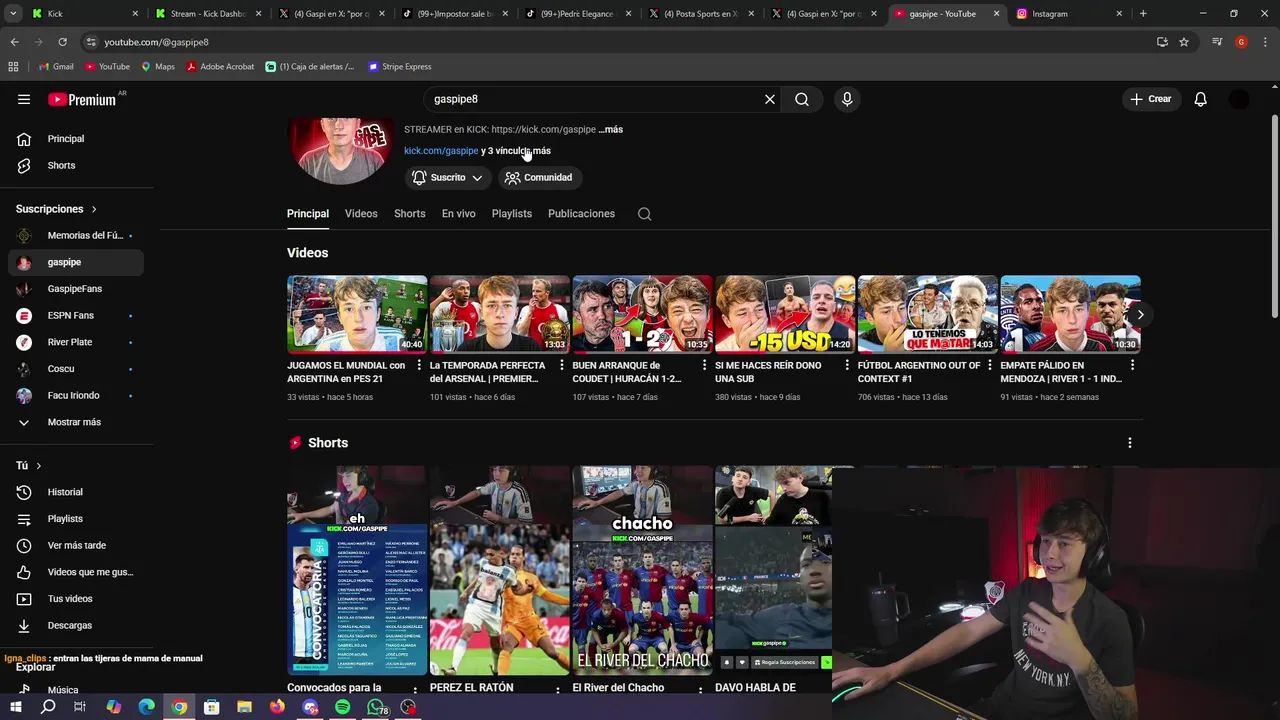1280x720 pixels.
Task: Bookmark this page with the star
Action: (1184, 42)
